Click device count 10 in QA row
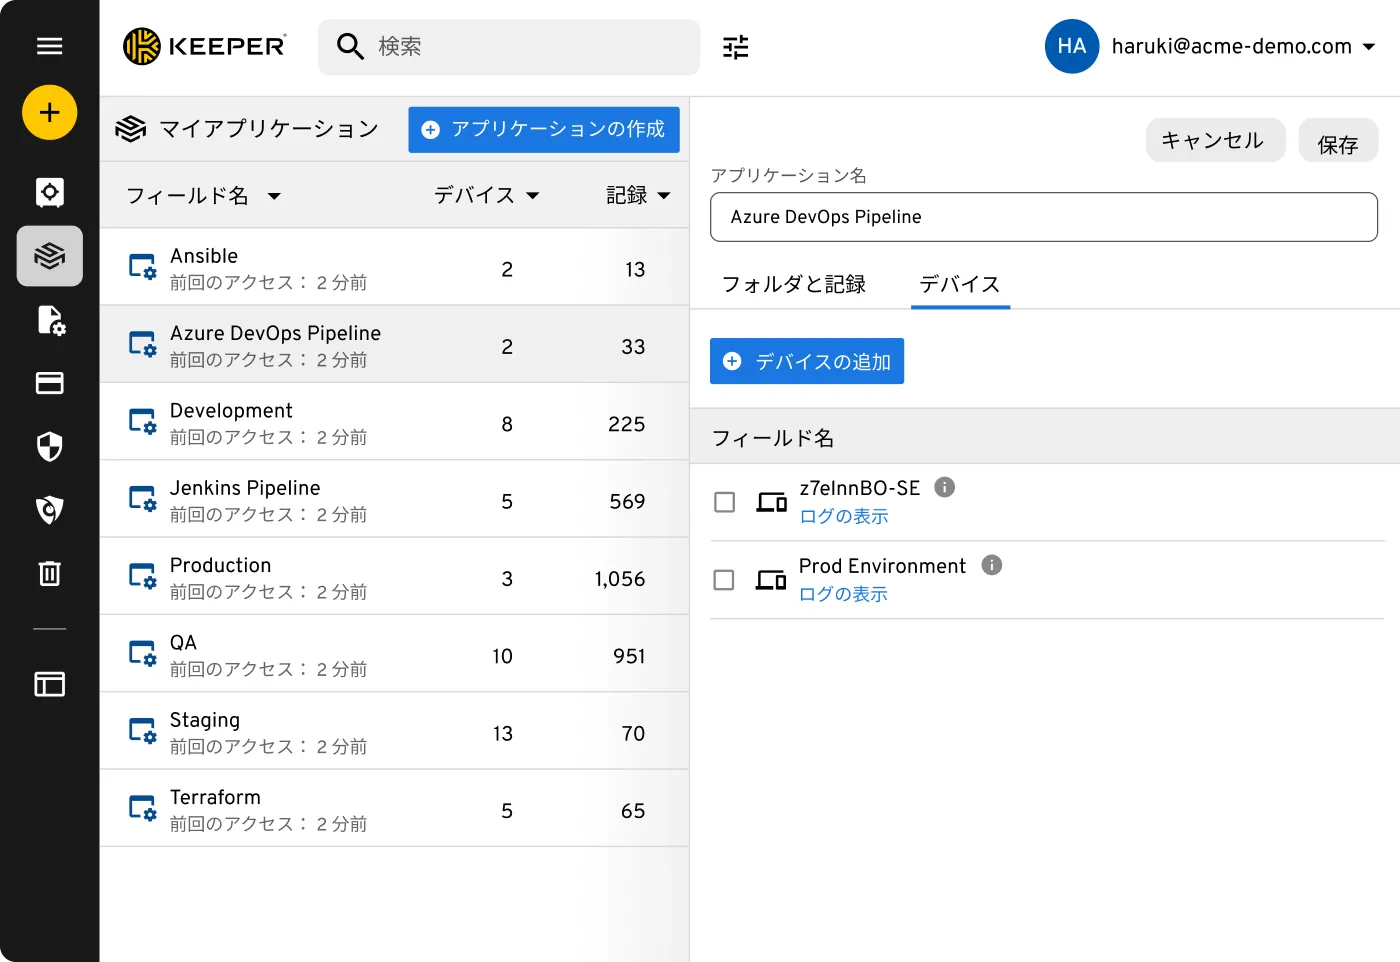The image size is (1400, 962). (x=502, y=656)
